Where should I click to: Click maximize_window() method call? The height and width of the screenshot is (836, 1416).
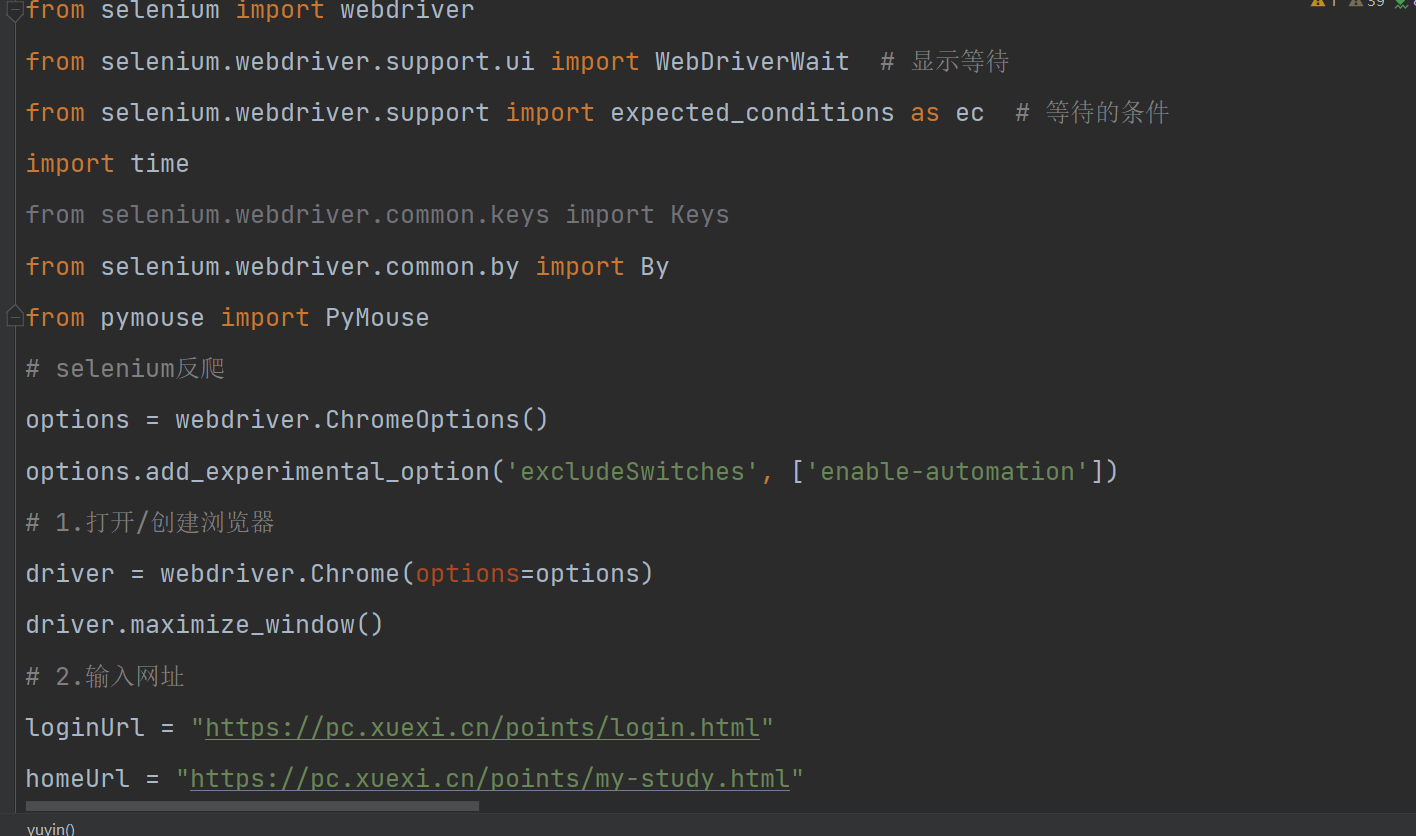pos(257,625)
